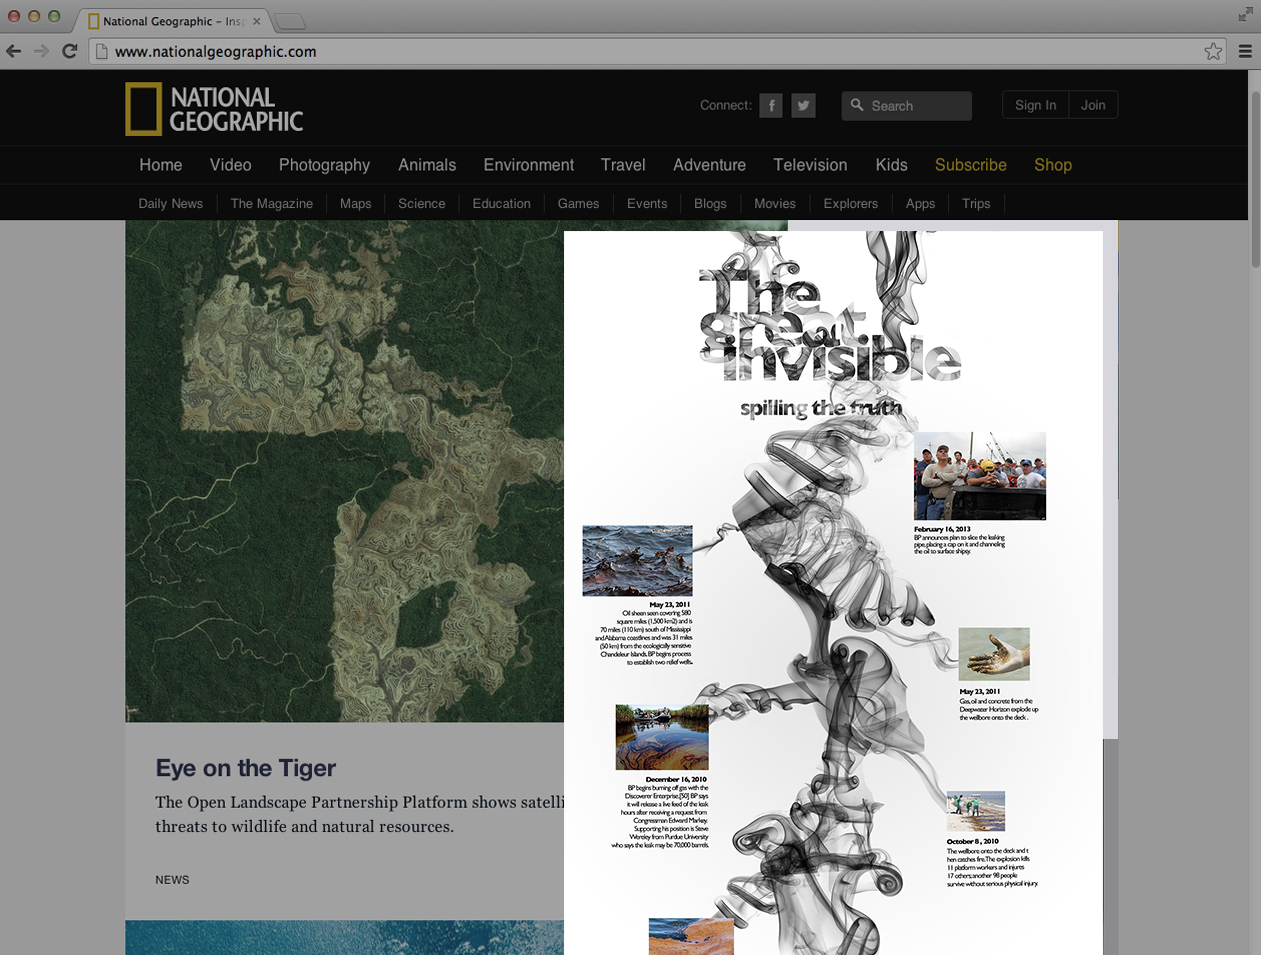Open the Chrome hamburger menu
This screenshot has width=1261, height=955.
pyautogui.click(x=1245, y=51)
